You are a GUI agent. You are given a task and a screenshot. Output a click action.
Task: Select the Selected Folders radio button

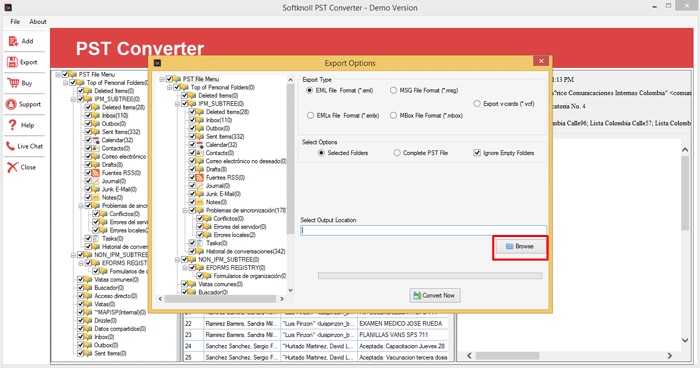(x=321, y=153)
